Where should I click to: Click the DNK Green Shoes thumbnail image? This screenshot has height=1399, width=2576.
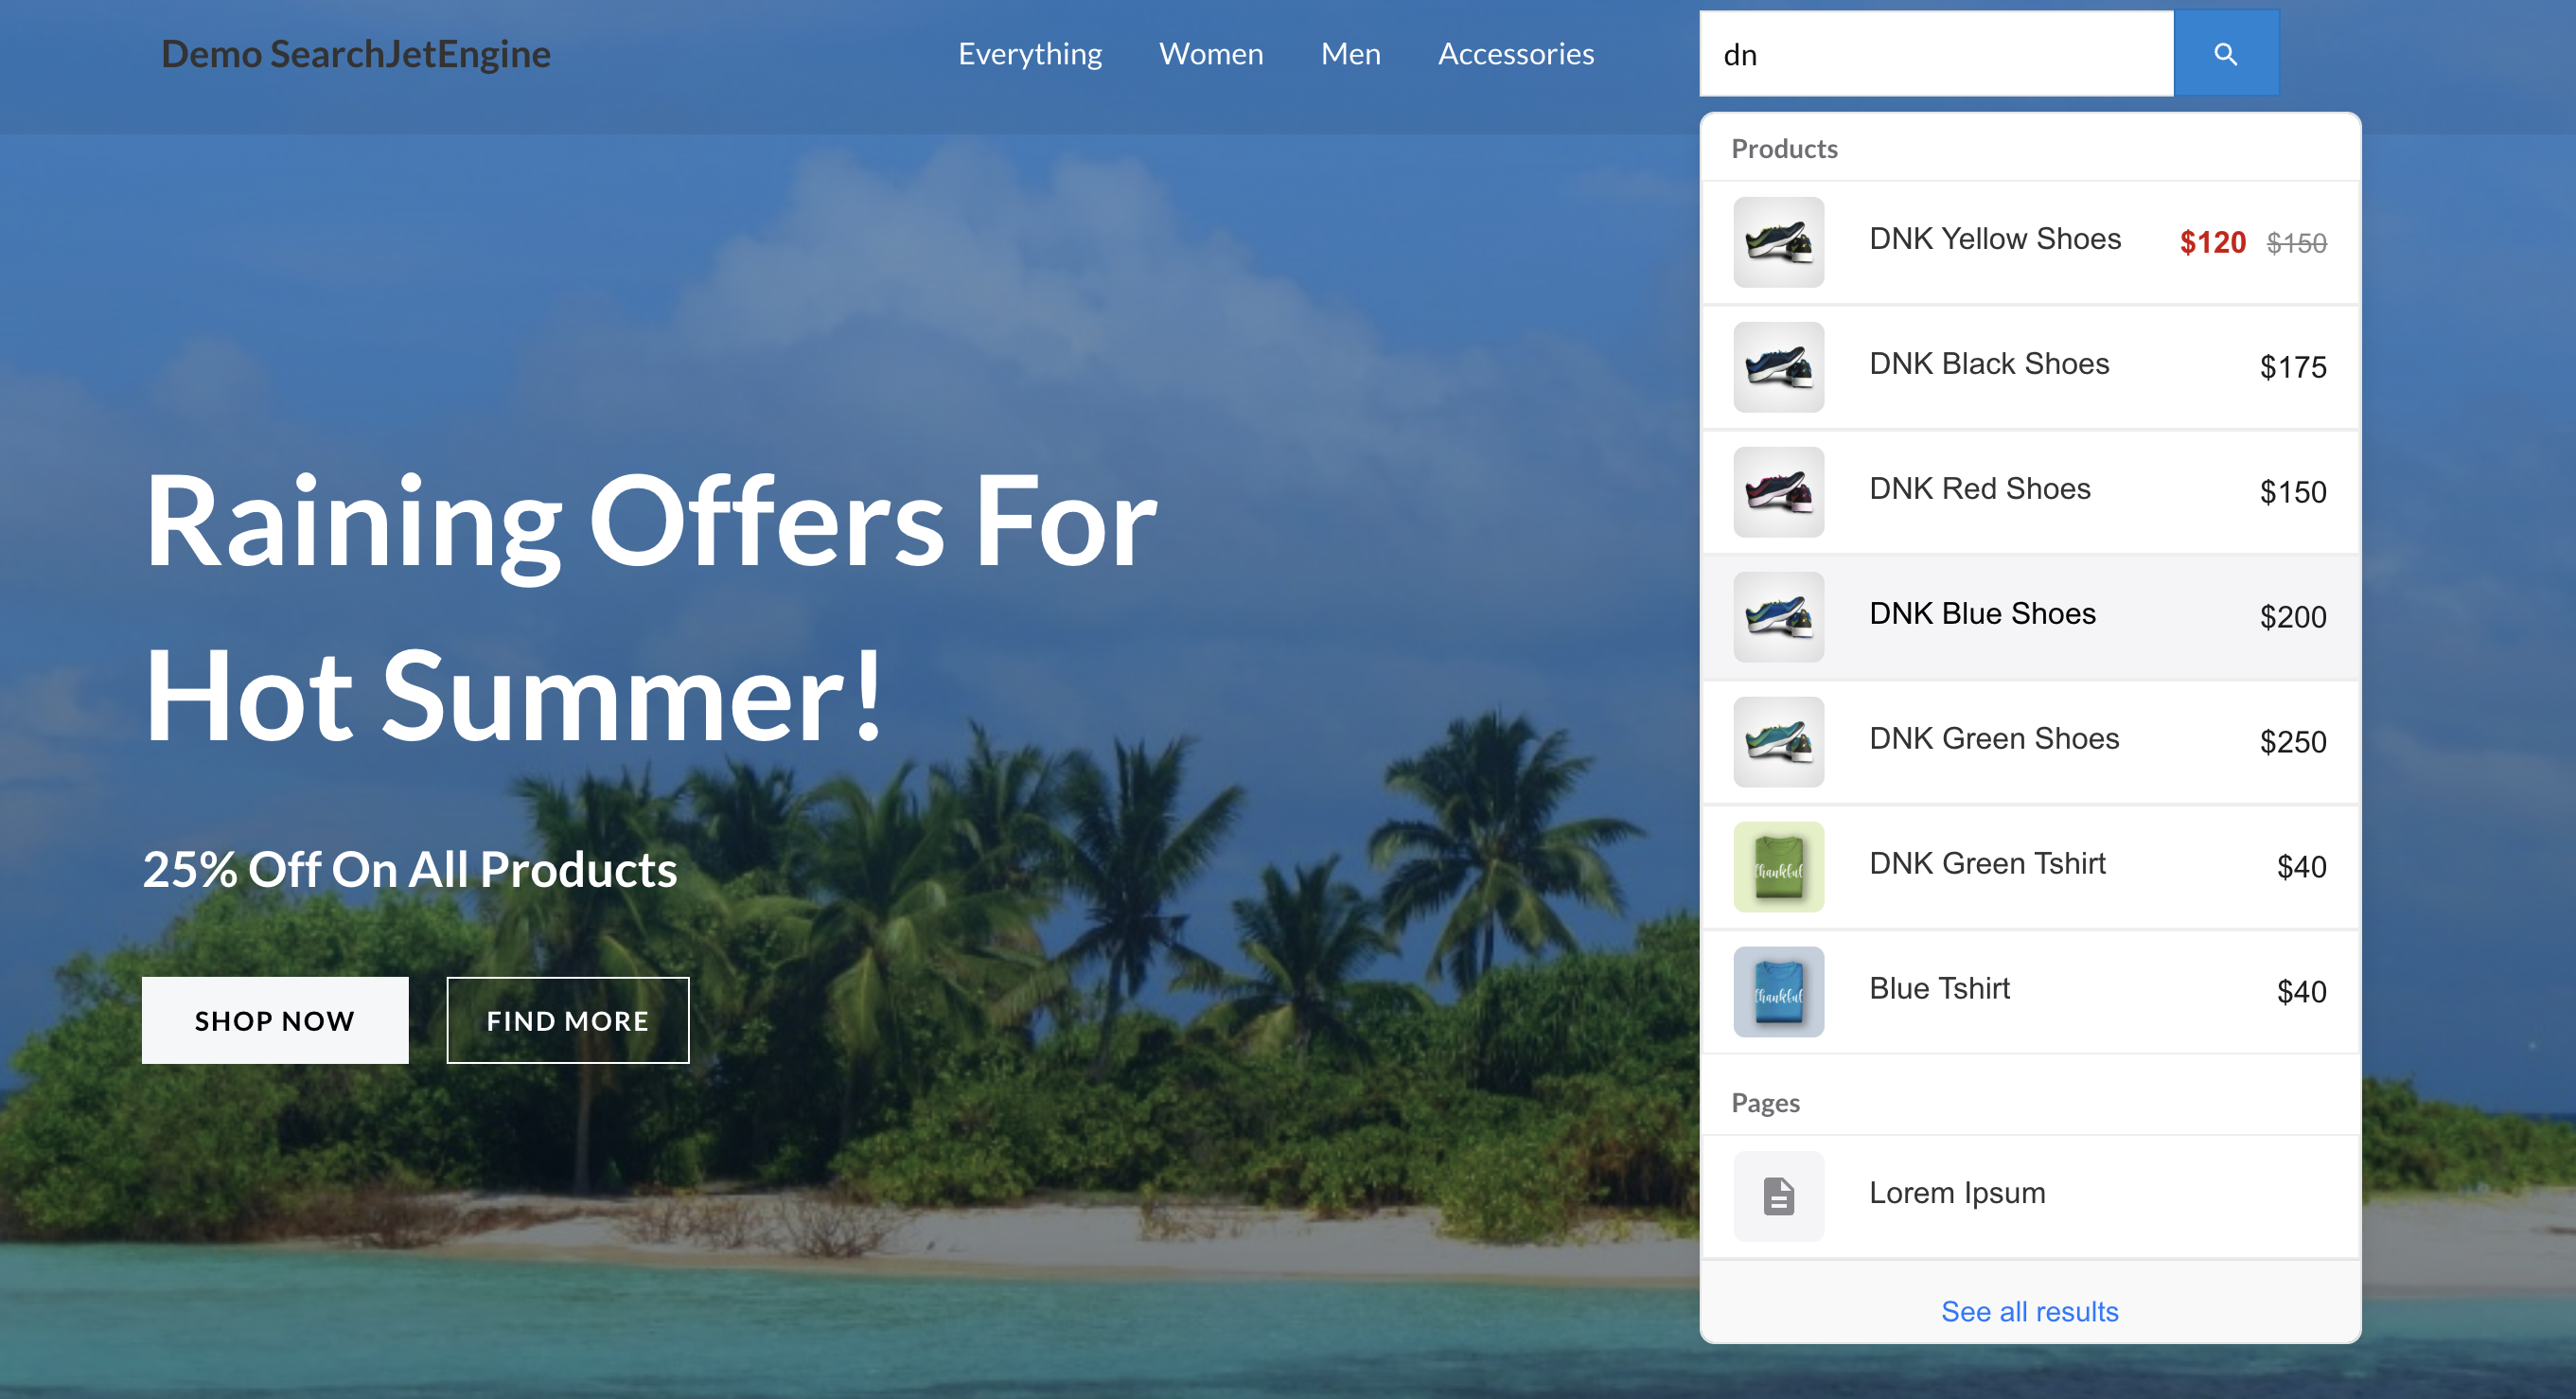pyautogui.click(x=1778, y=741)
